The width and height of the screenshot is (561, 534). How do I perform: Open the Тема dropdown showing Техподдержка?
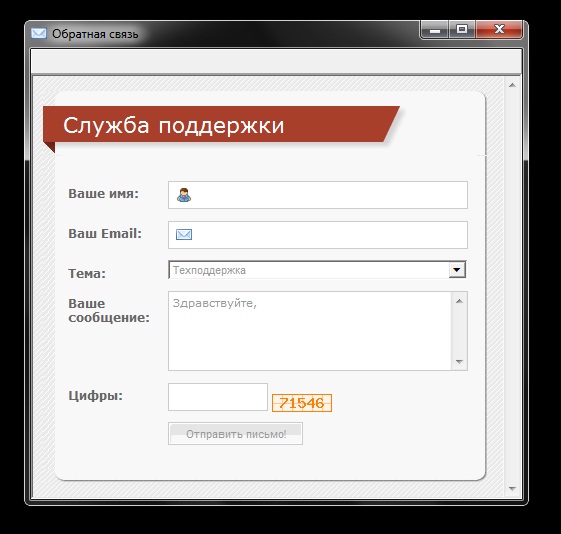click(x=317, y=270)
